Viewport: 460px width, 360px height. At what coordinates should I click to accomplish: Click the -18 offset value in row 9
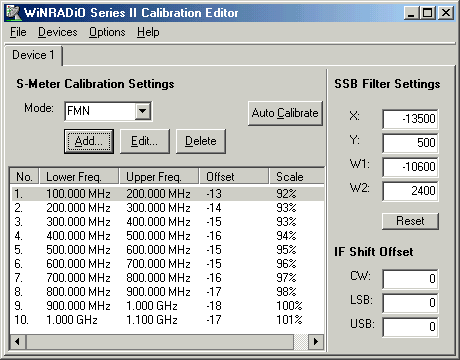[214, 306]
